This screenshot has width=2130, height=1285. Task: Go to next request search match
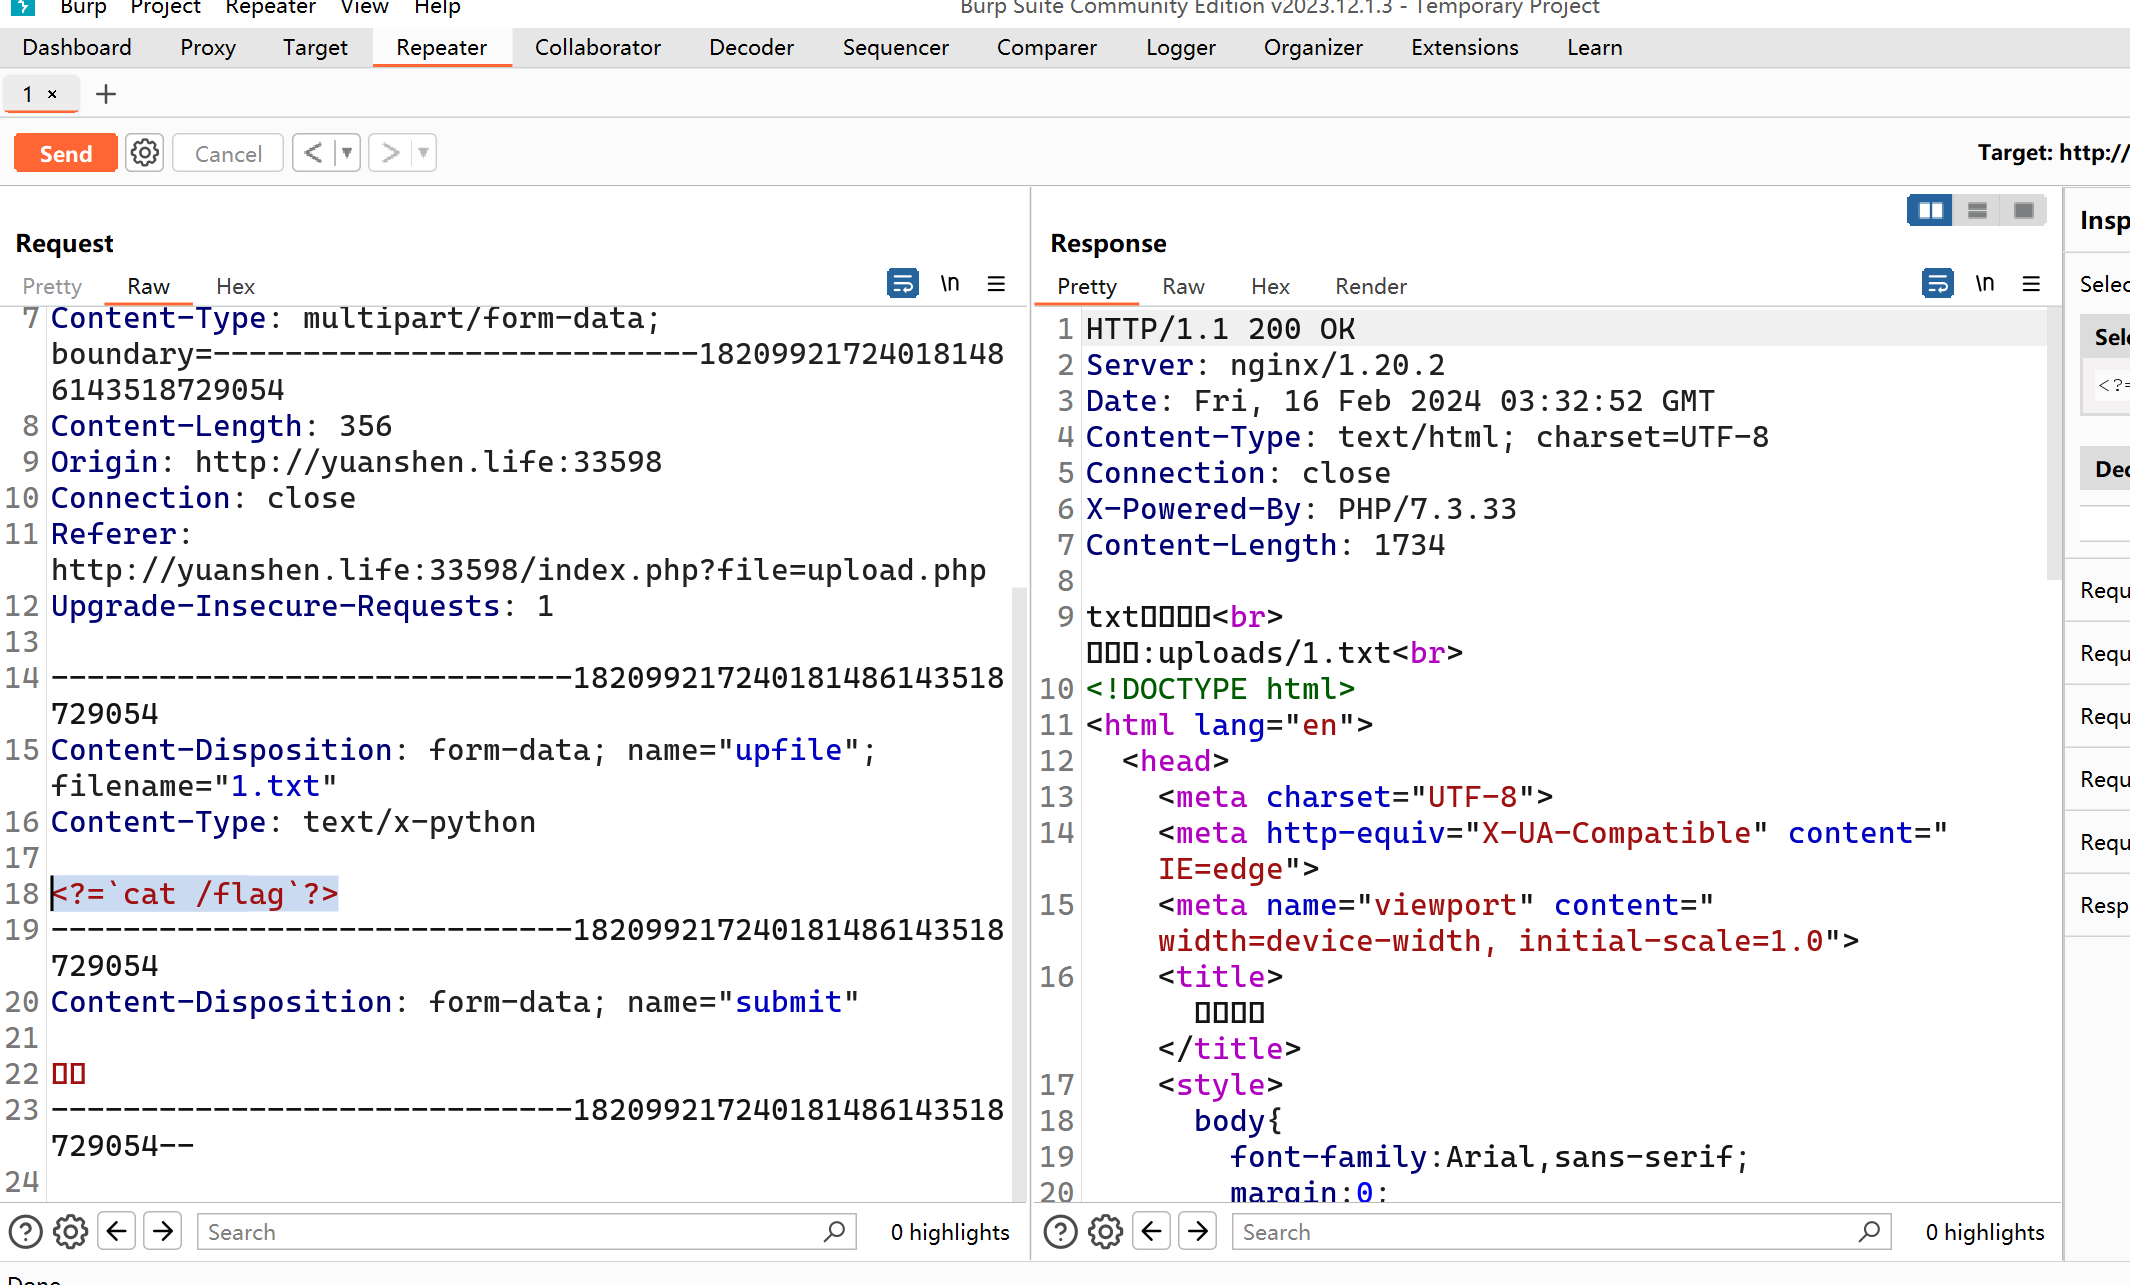[x=163, y=1231]
